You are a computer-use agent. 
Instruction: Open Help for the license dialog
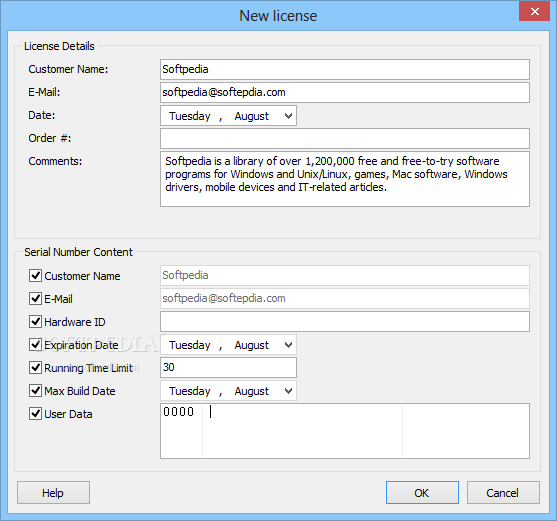(53, 493)
